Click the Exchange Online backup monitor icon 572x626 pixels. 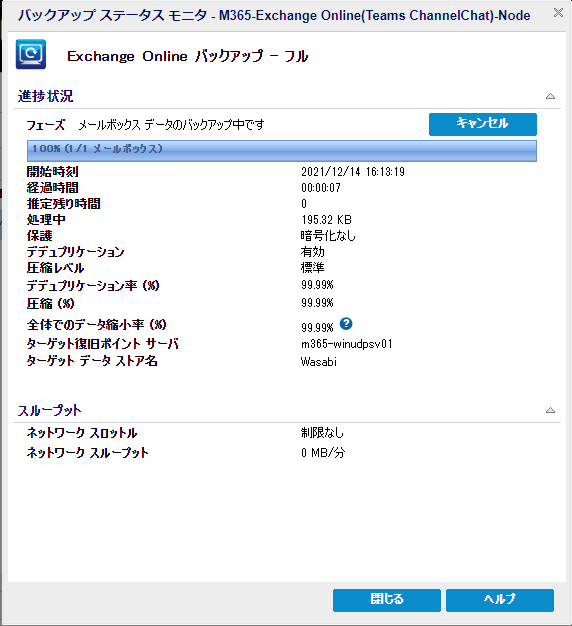point(31,54)
